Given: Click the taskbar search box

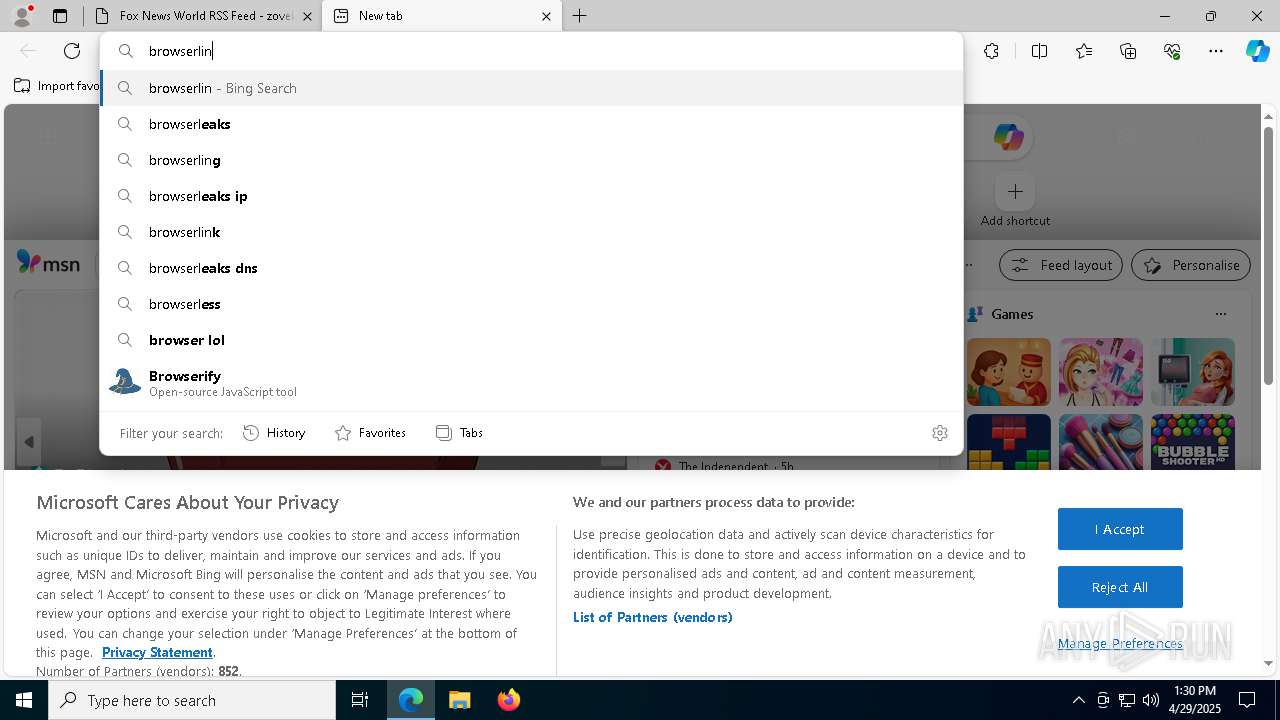Looking at the screenshot, I should tap(192, 700).
